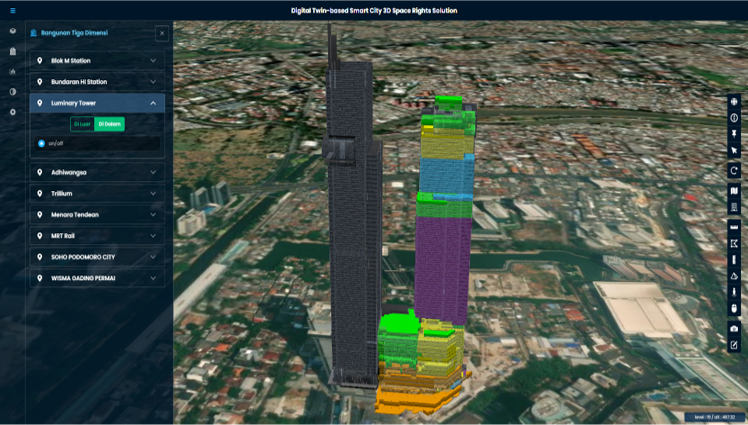Screen dimensions: 748x425
Task: Open the bar chart icon in left sidebar
Action: (13, 72)
